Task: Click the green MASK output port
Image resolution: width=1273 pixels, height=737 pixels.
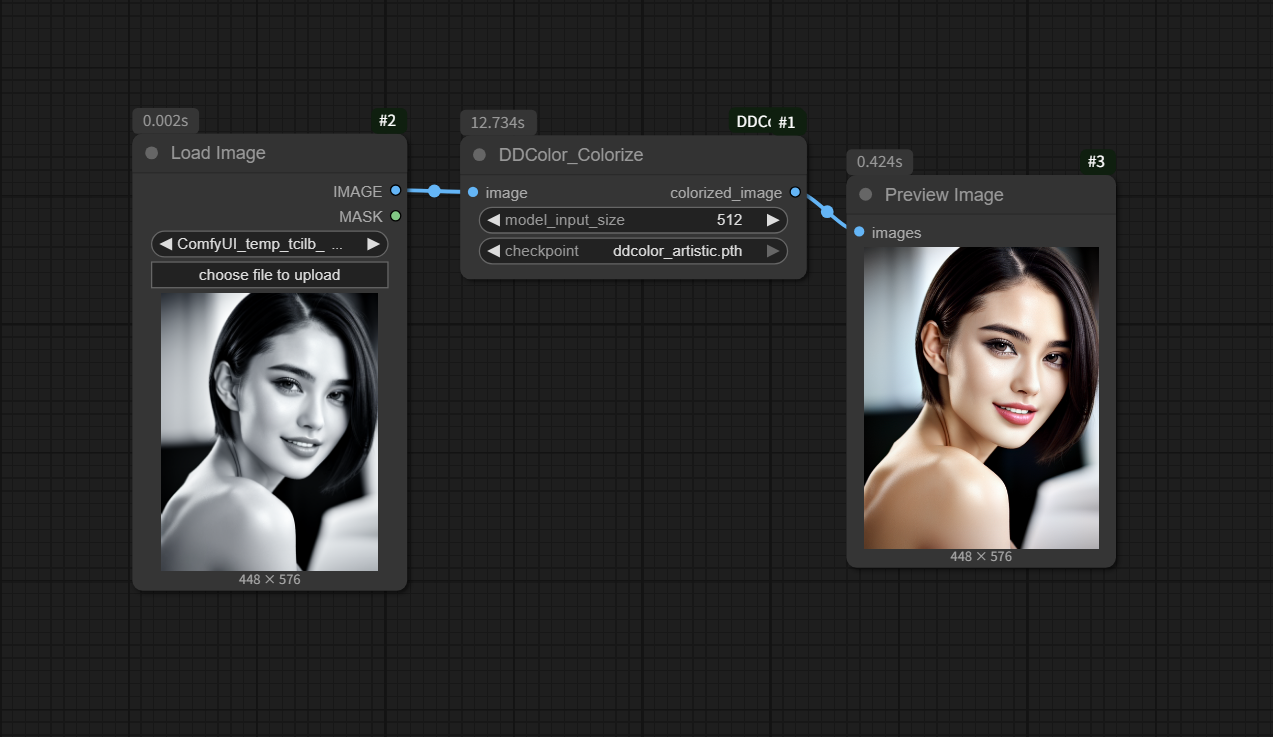Action: tap(396, 216)
